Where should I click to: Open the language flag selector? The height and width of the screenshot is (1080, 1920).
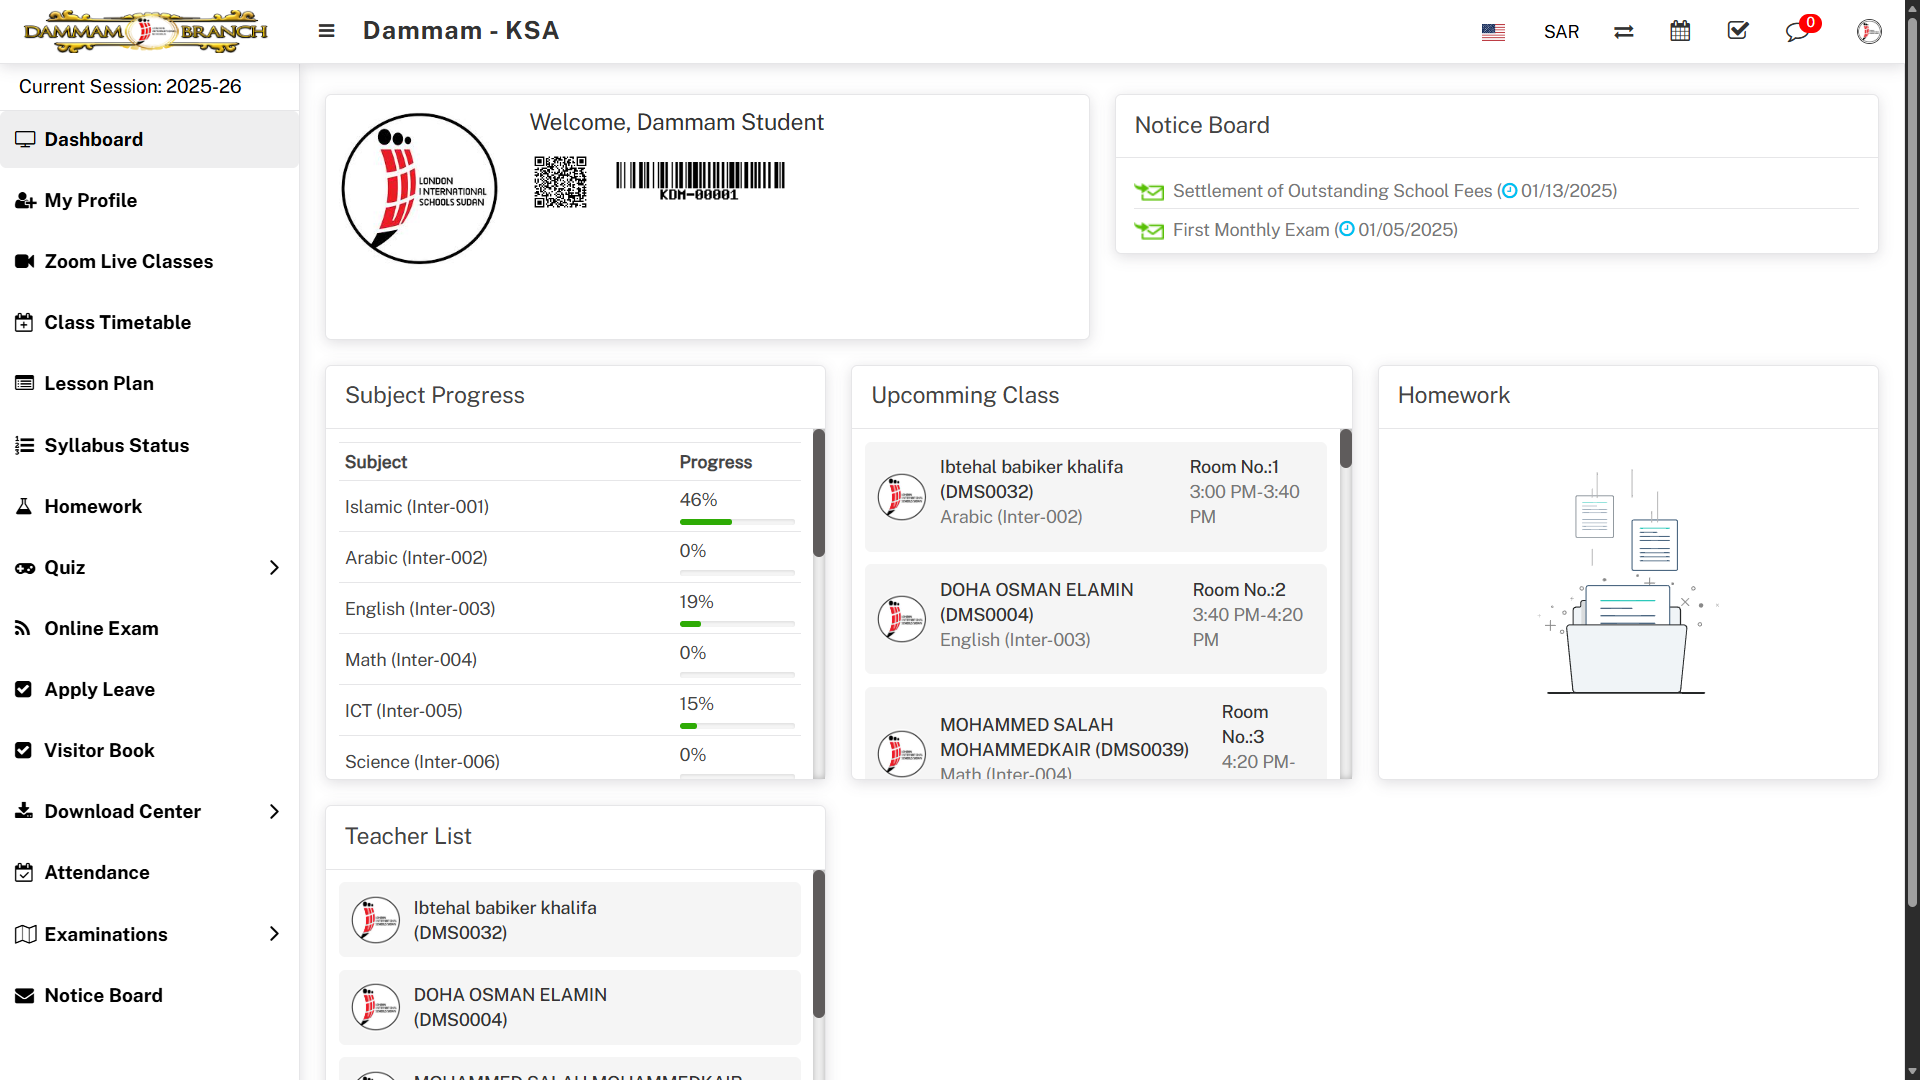[x=1493, y=32]
